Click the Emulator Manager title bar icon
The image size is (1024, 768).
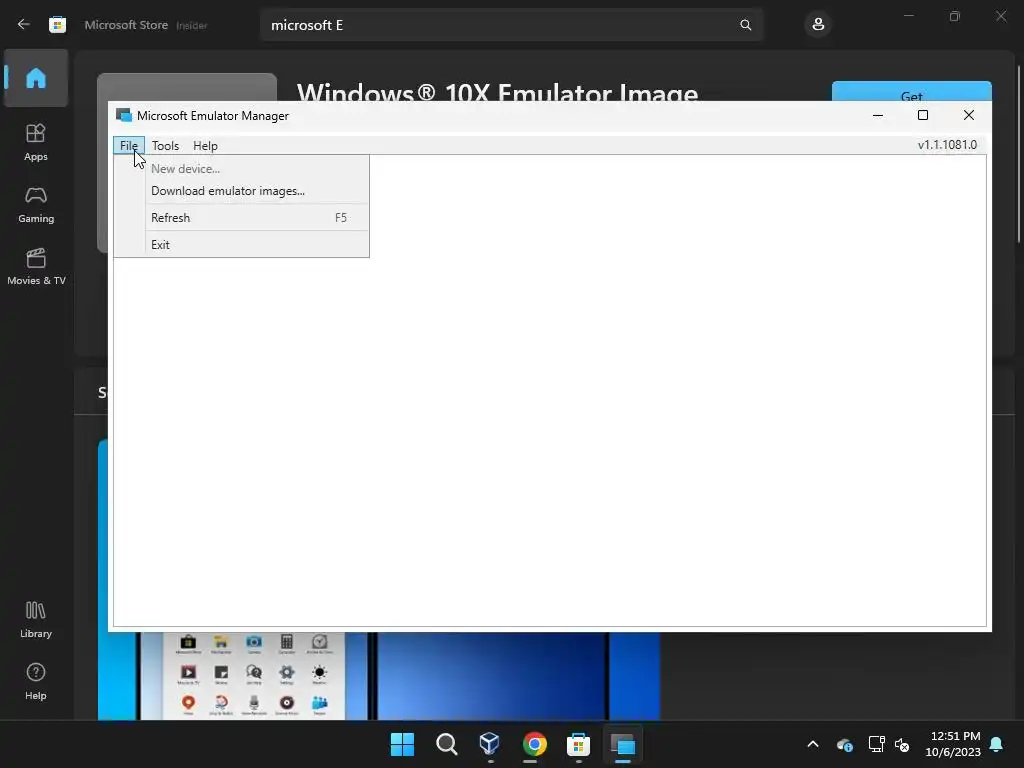tap(123, 116)
